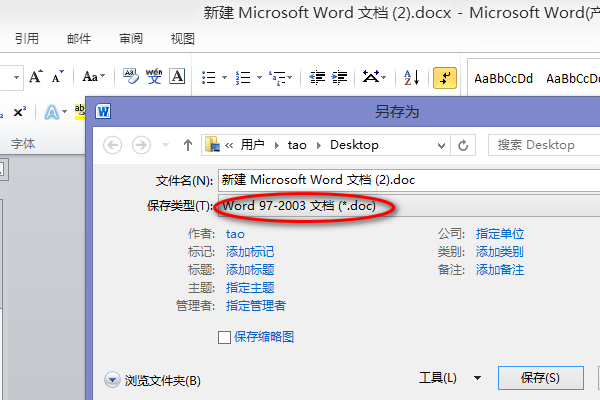Click the Clear Formatting eraser icon
Screen dimensions: 600x400
coord(130,77)
